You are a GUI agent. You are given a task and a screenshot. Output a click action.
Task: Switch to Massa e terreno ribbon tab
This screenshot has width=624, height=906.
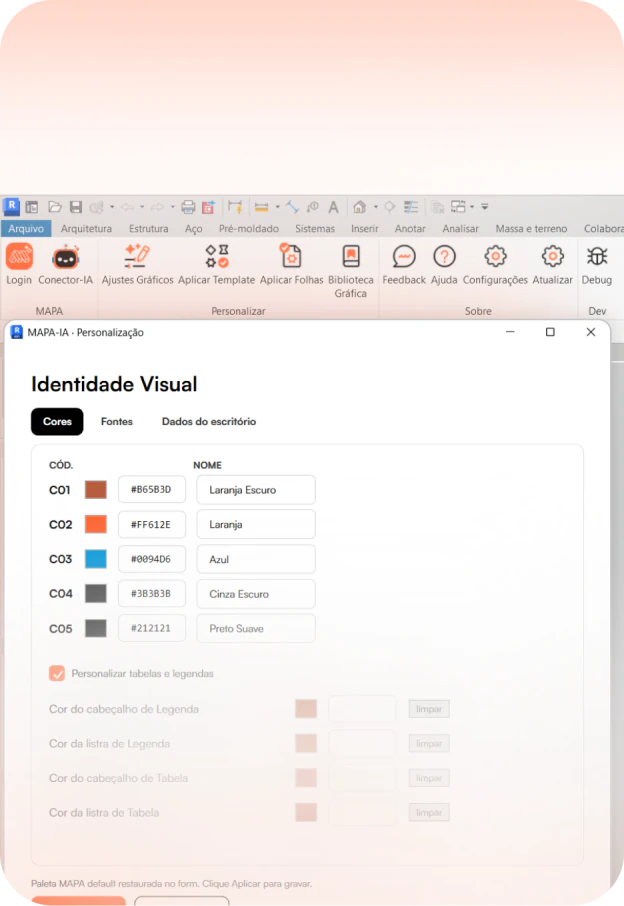click(531, 228)
